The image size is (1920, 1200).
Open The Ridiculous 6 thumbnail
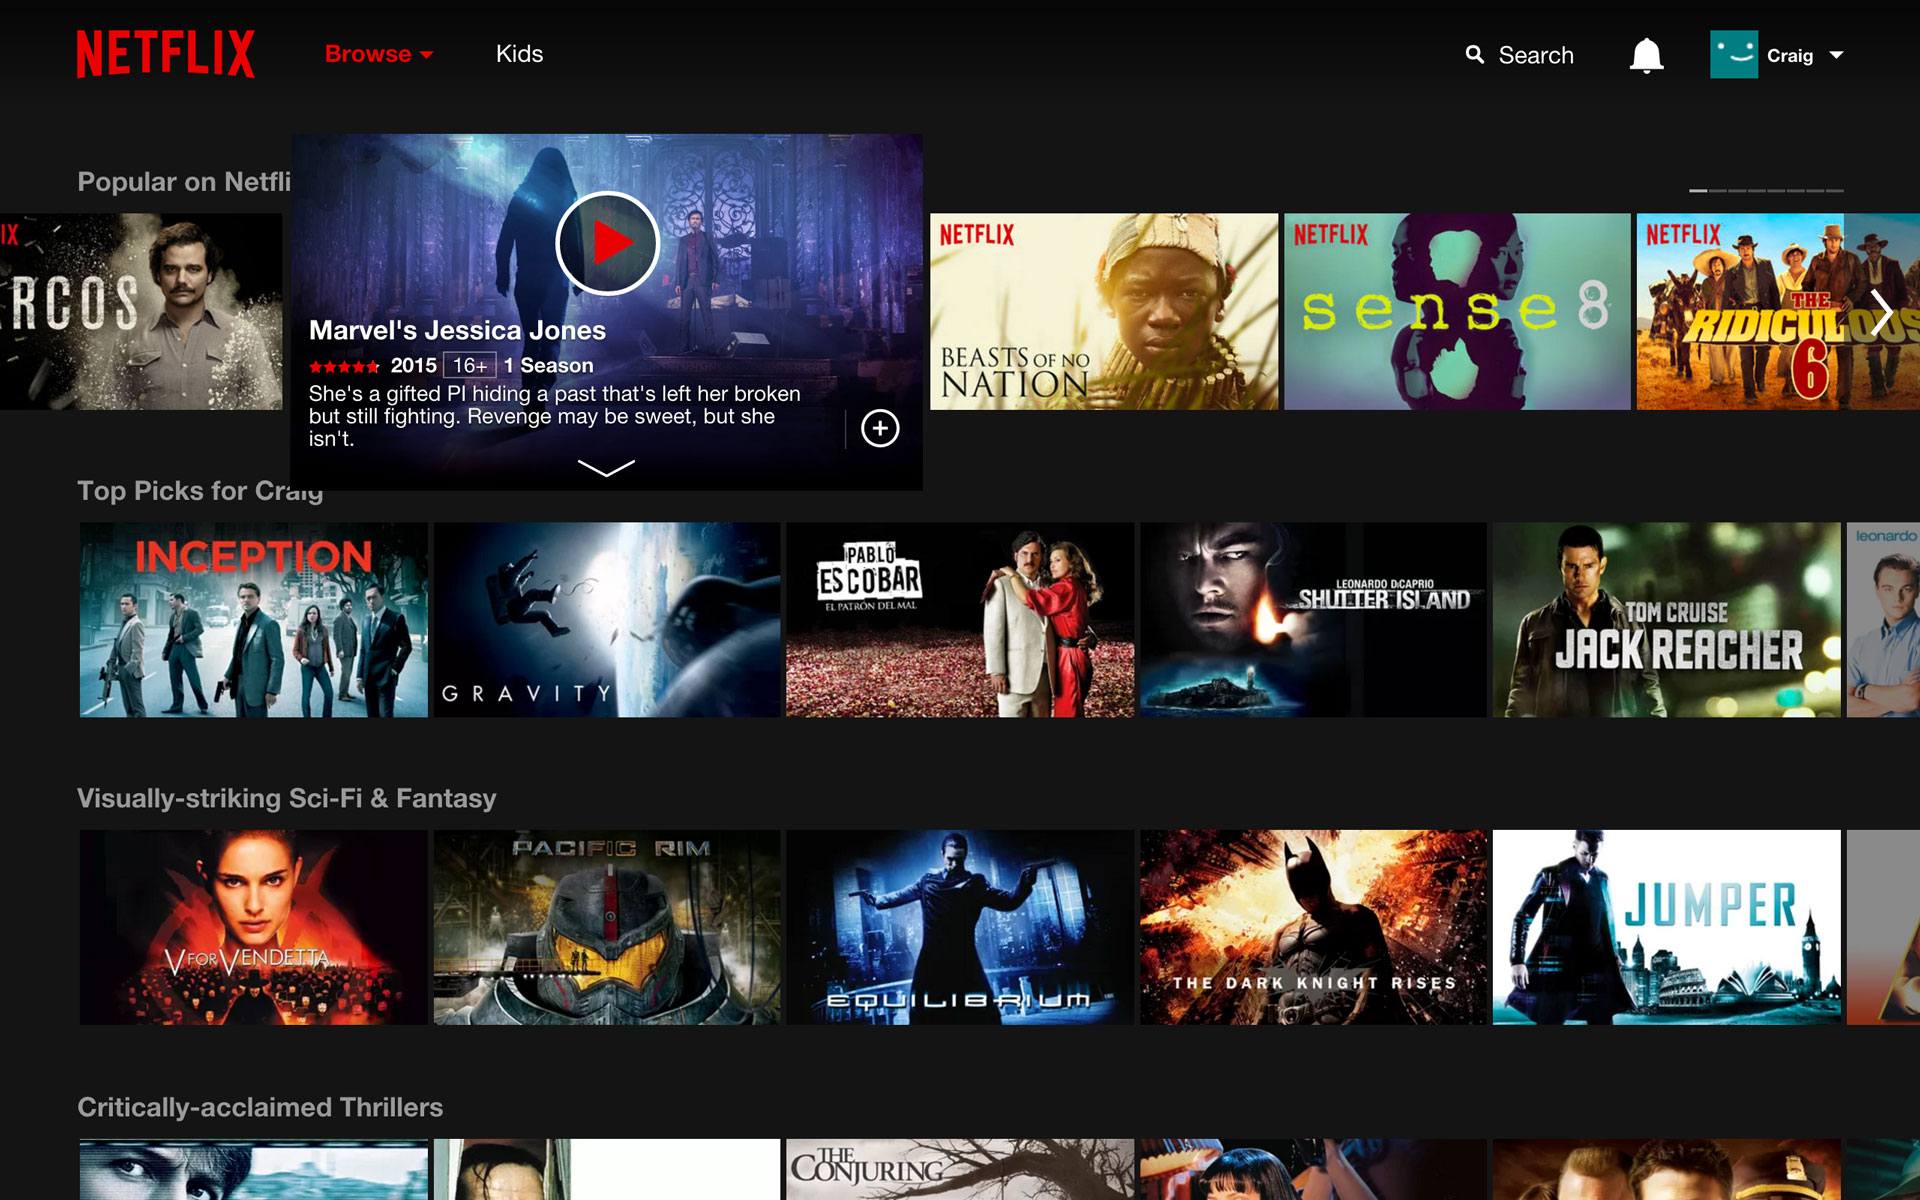(1778, 311)
